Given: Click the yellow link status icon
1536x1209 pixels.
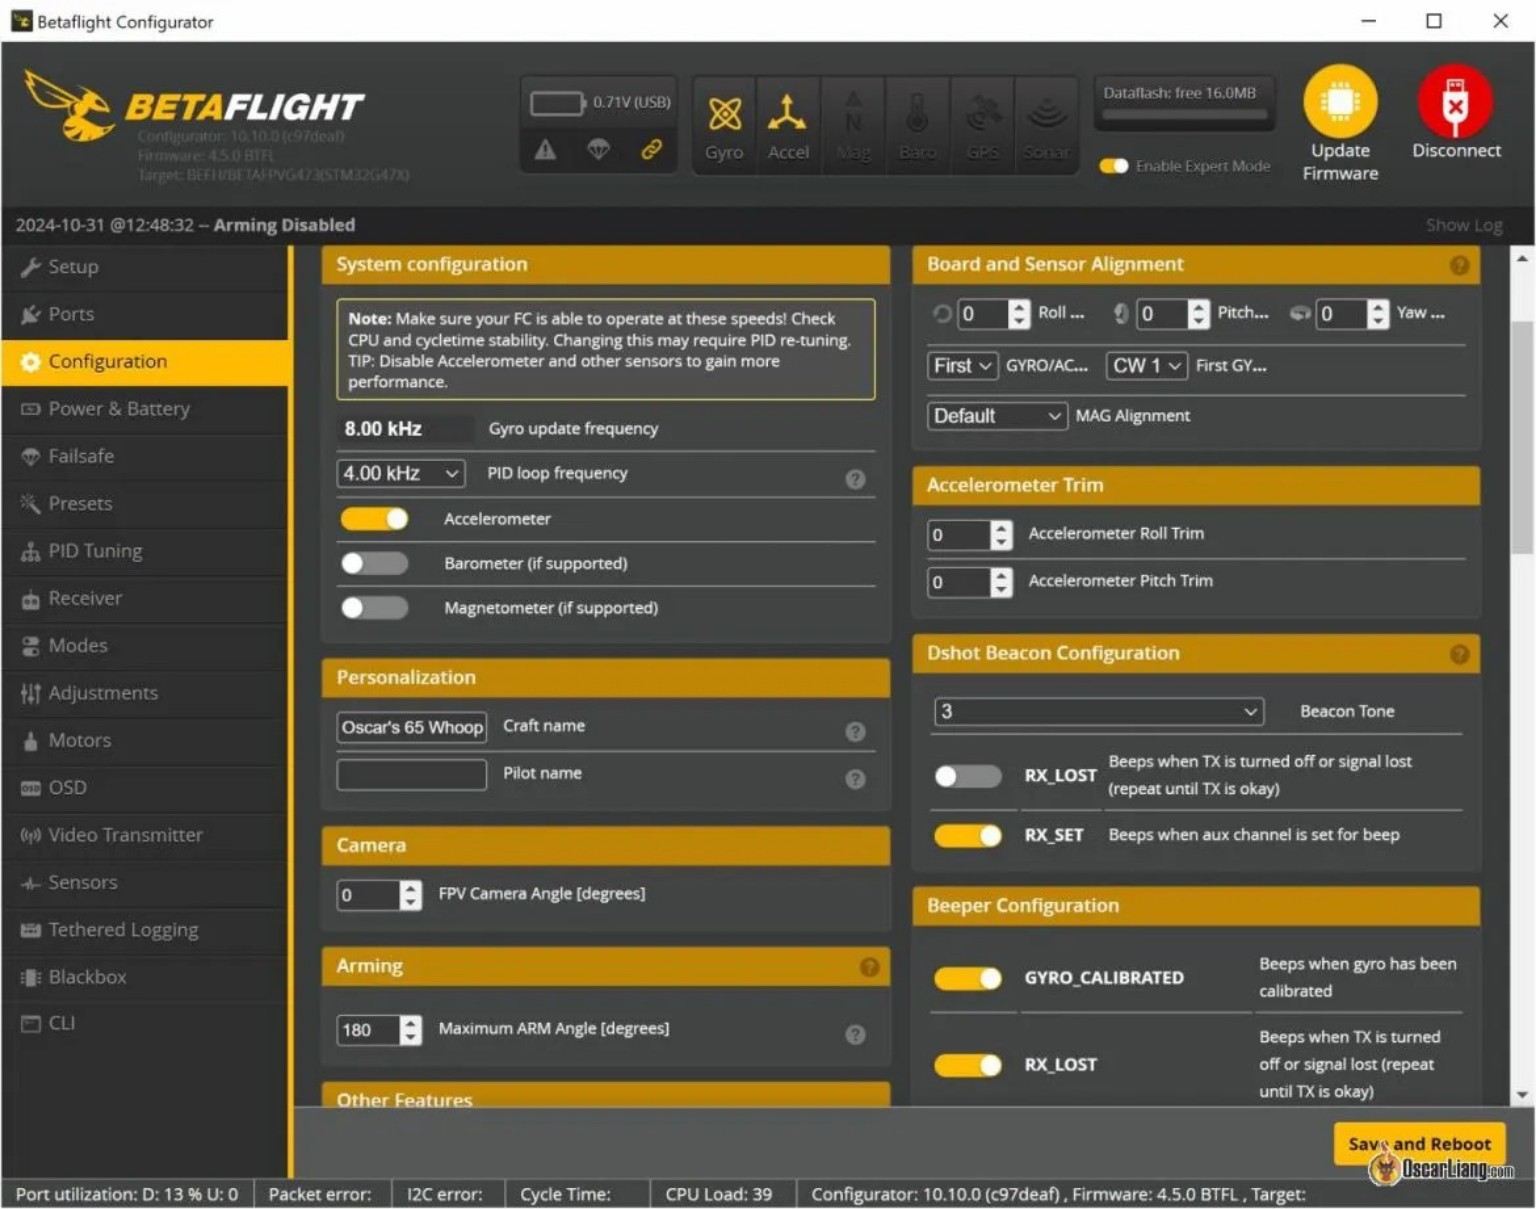Looking at the screenshot, I should (x=651, y=150).
